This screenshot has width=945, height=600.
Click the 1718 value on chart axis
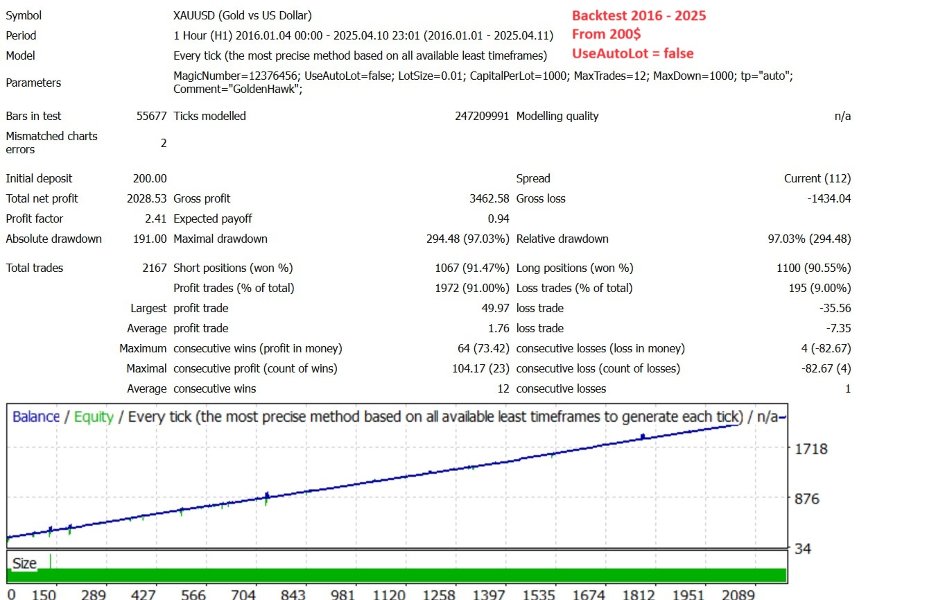point(811,449)
